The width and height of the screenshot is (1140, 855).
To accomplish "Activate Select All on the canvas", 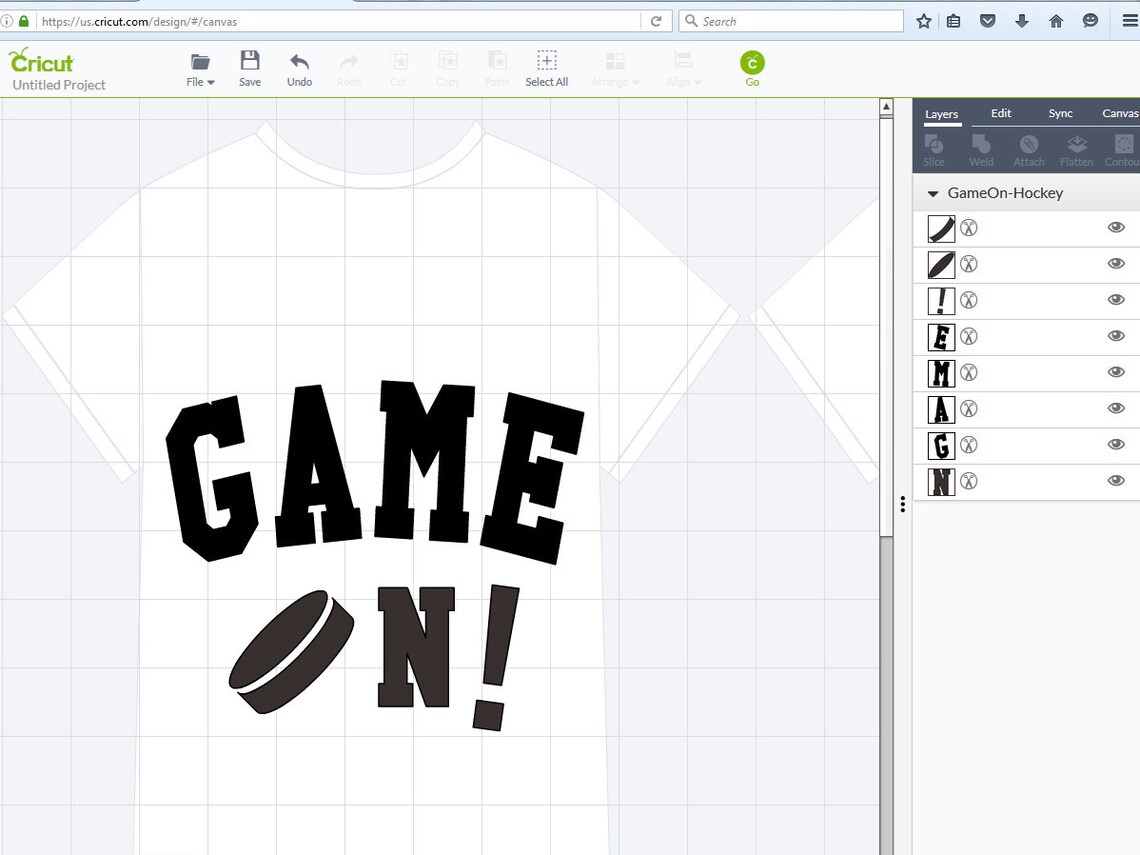I will [x=546, y=65].
